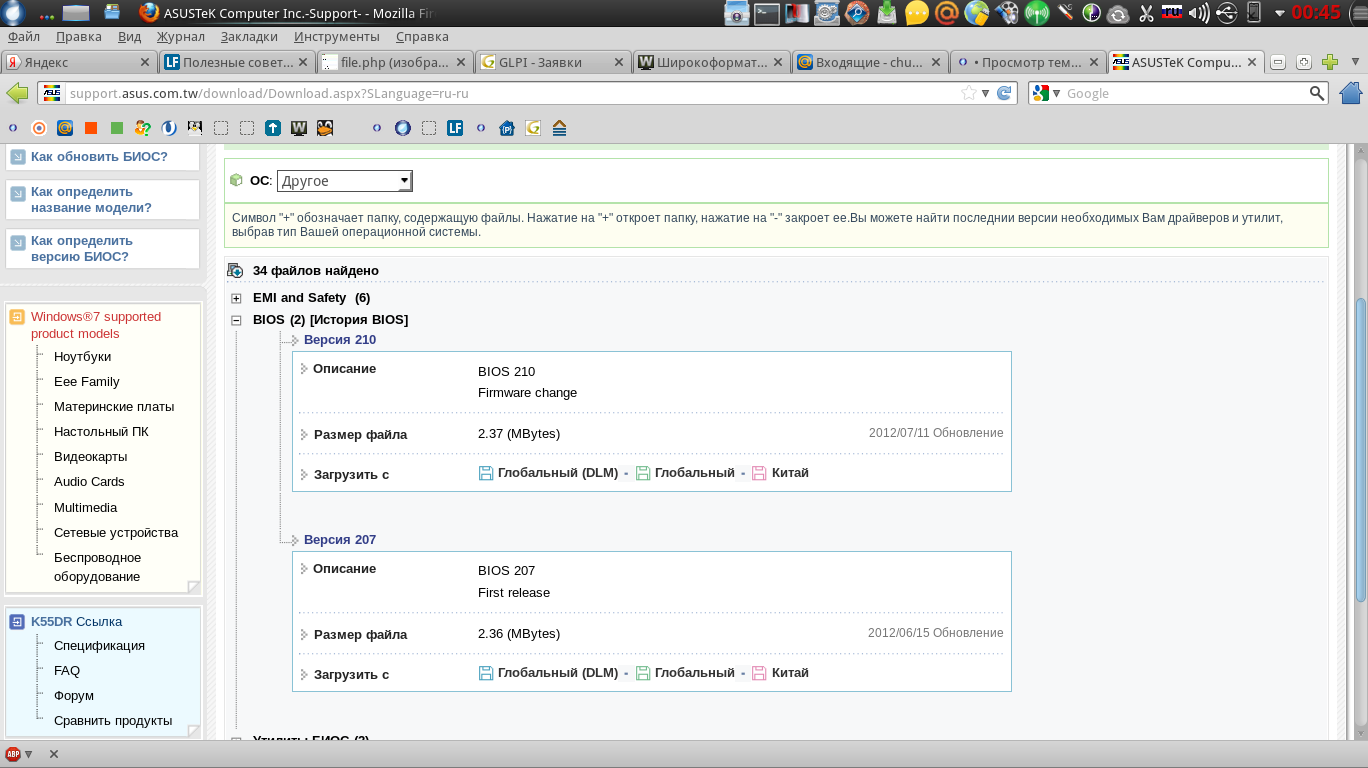The height and width of the screenshot is (768, 1368).
Task: Switch keyboard layout via the ru flag
Action: [x=1171, y=13]
